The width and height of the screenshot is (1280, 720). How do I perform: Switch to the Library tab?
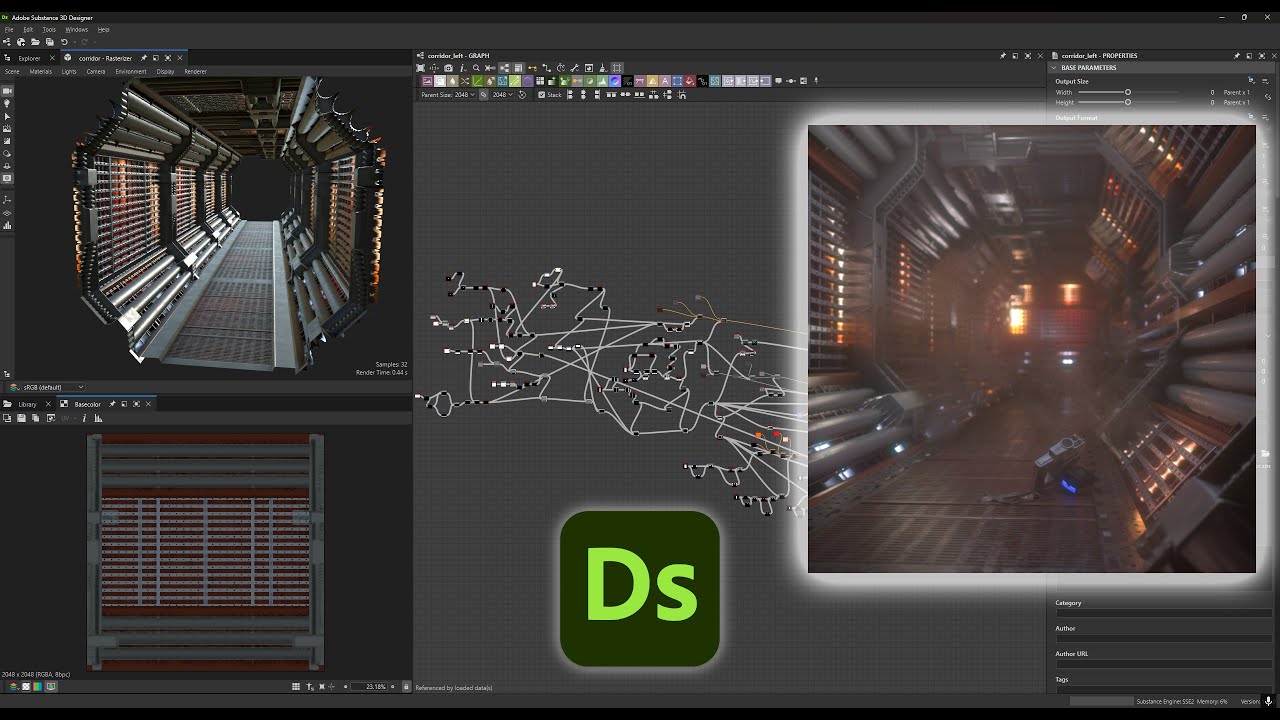click(27, 404)
